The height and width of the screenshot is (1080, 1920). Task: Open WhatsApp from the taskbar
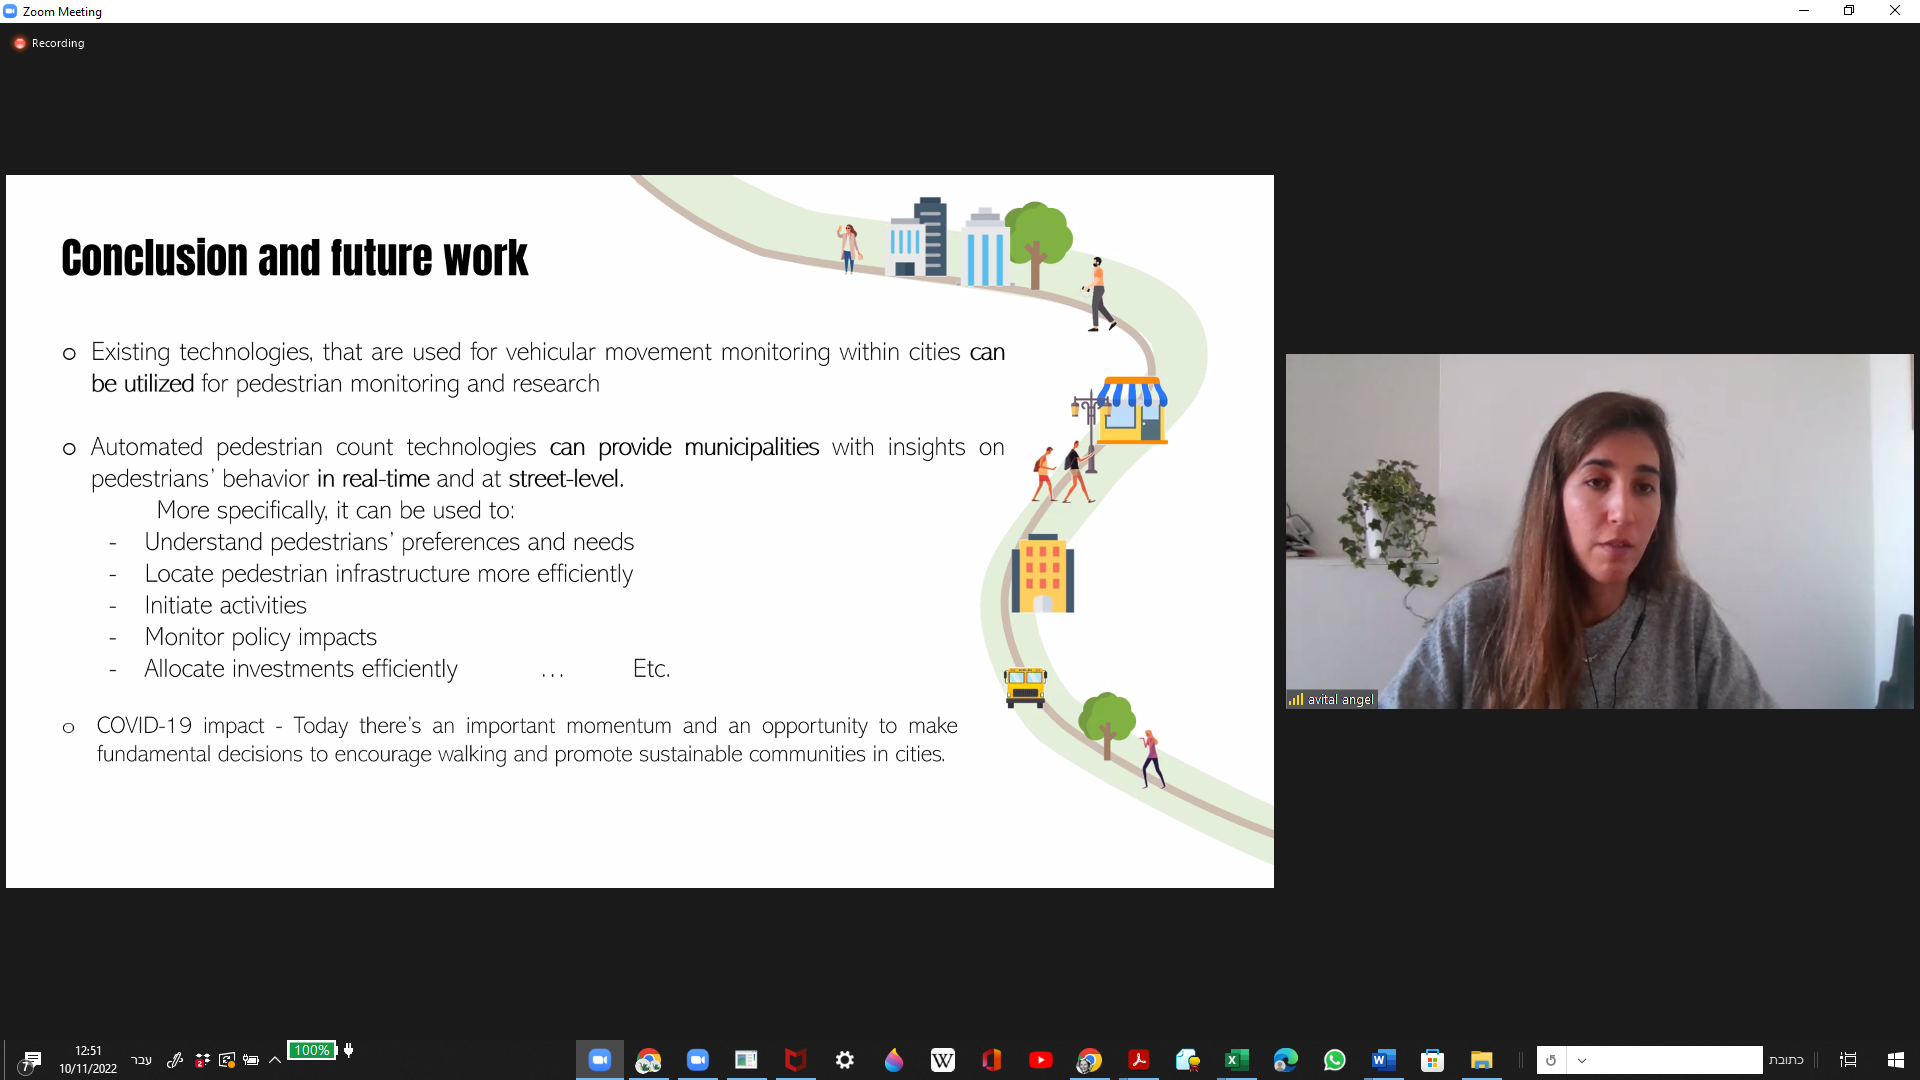tap(1334, 1060)
